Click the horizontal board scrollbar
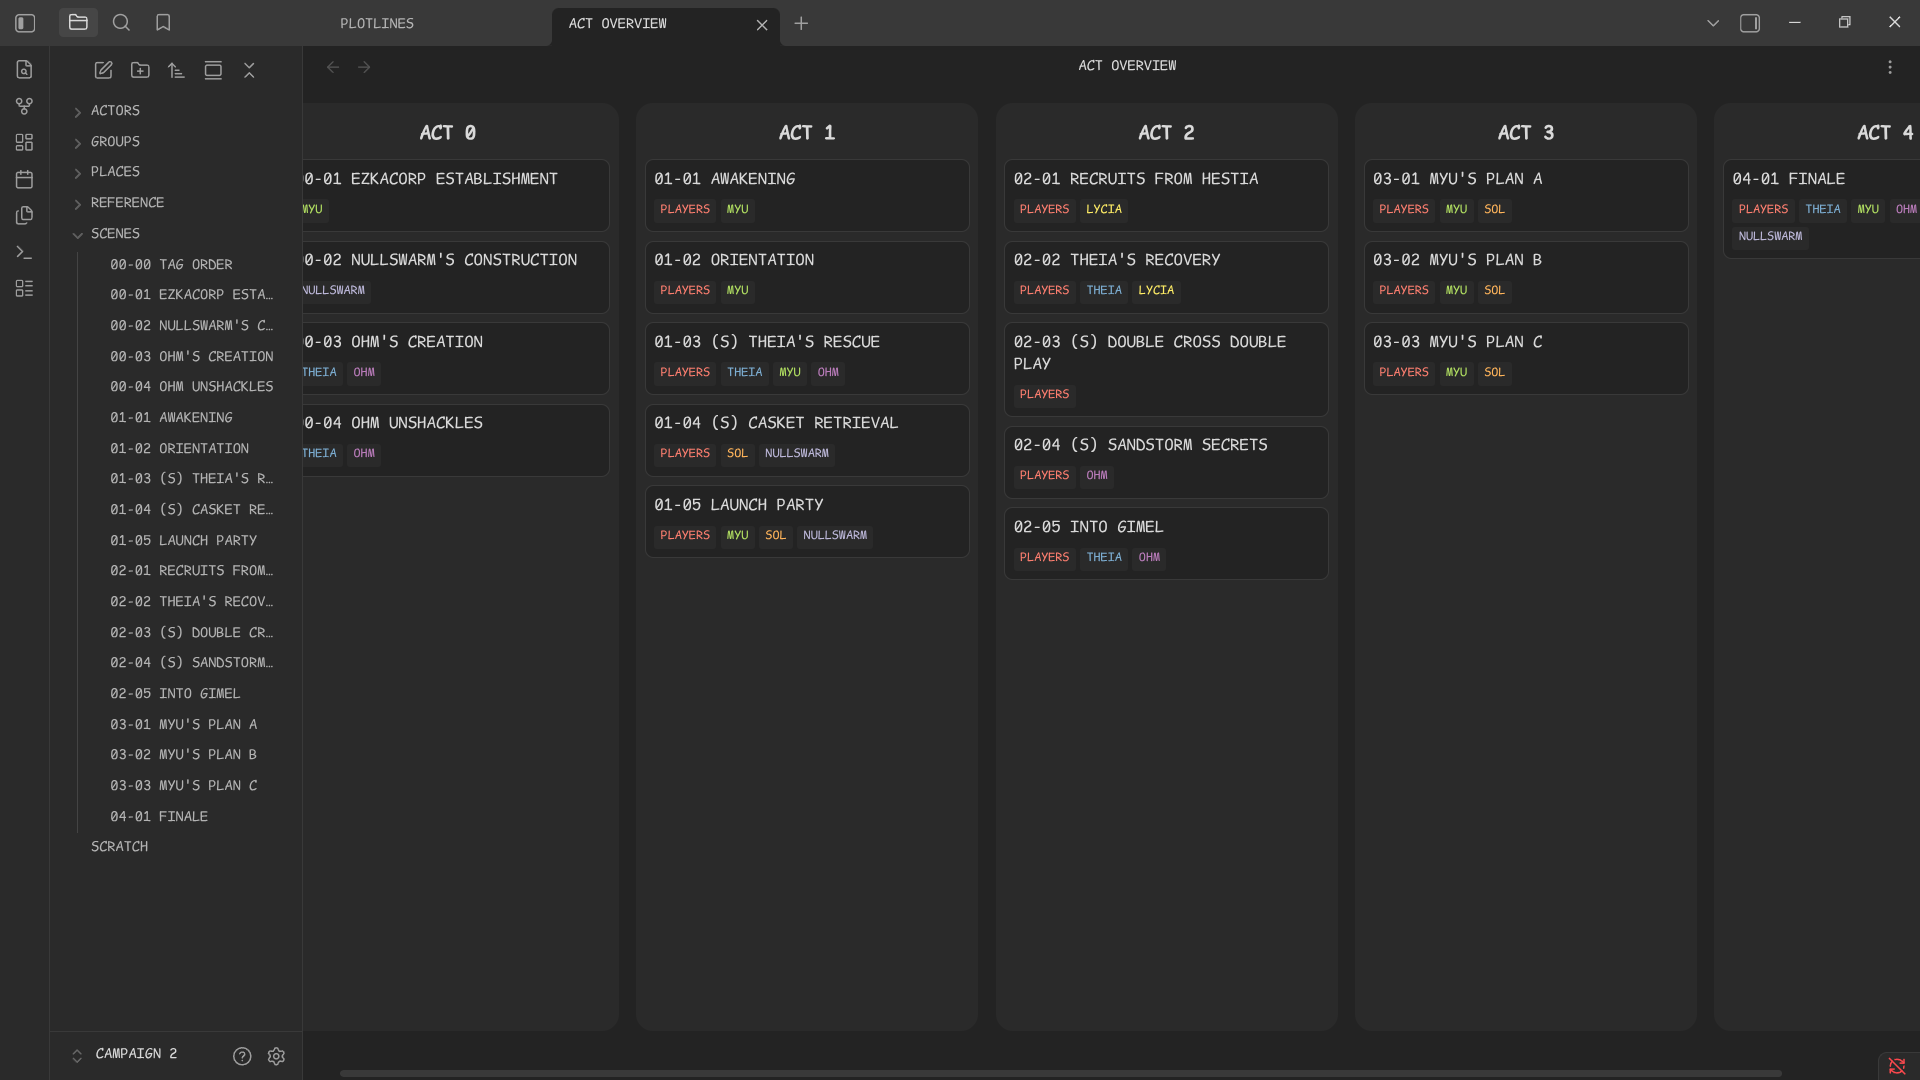The width and height of the screenshot is (1920, 1080). point(1060,1073)
